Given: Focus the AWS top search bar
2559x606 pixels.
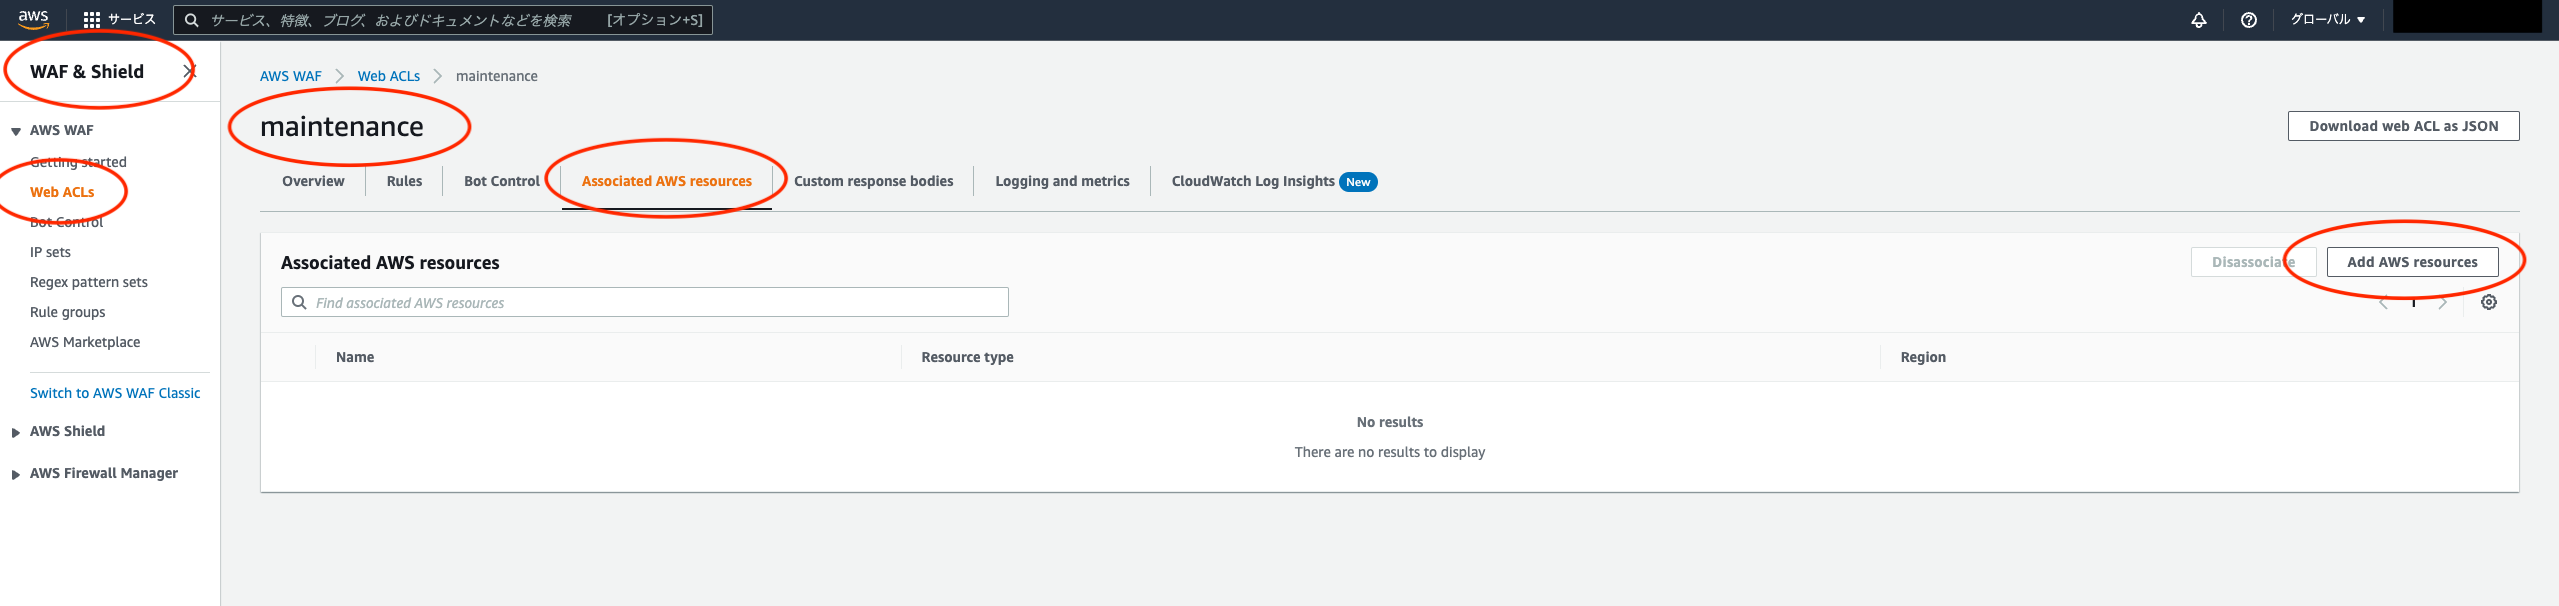Looking at the screenshot, I should (443, 20).
